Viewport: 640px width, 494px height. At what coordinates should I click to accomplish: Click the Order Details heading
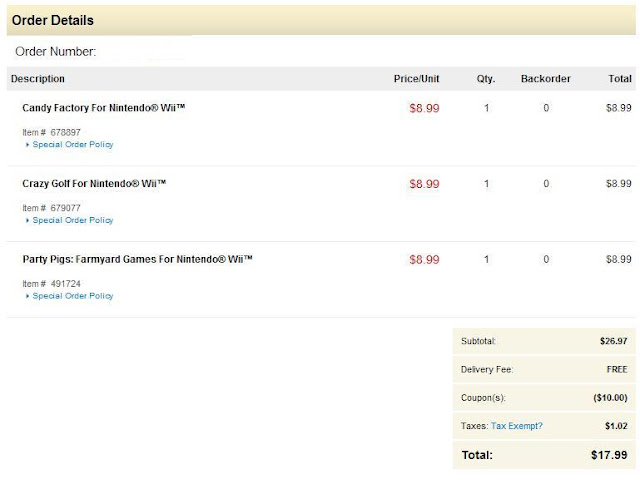click(52, 21)
